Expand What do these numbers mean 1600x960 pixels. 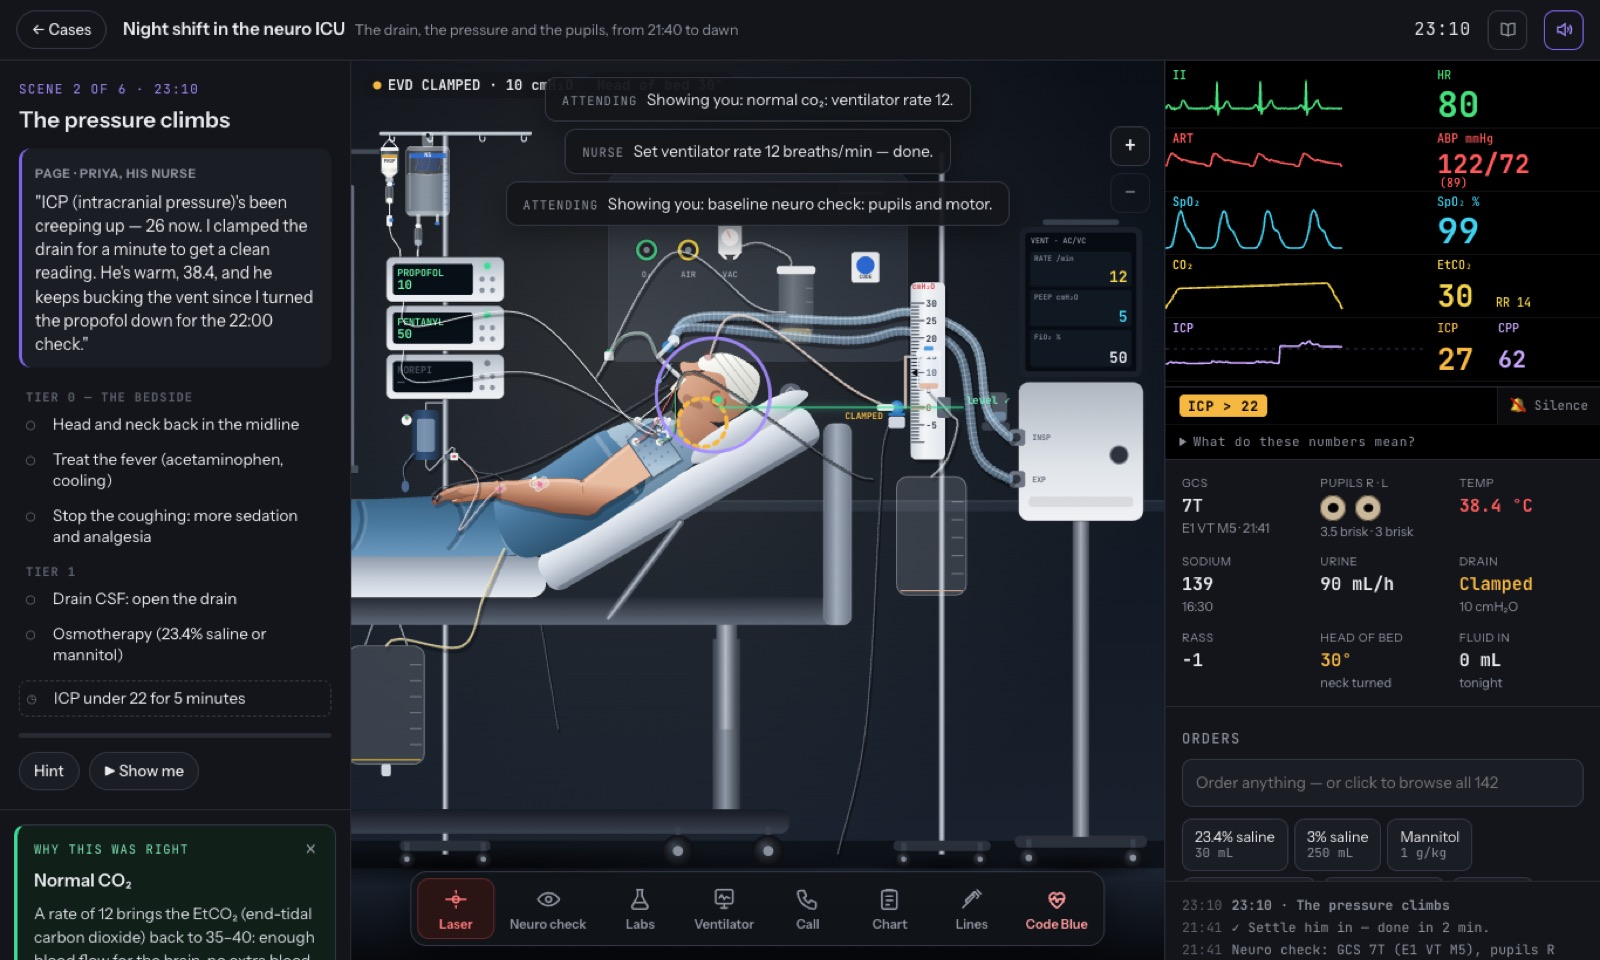(x=1297, y=441)
